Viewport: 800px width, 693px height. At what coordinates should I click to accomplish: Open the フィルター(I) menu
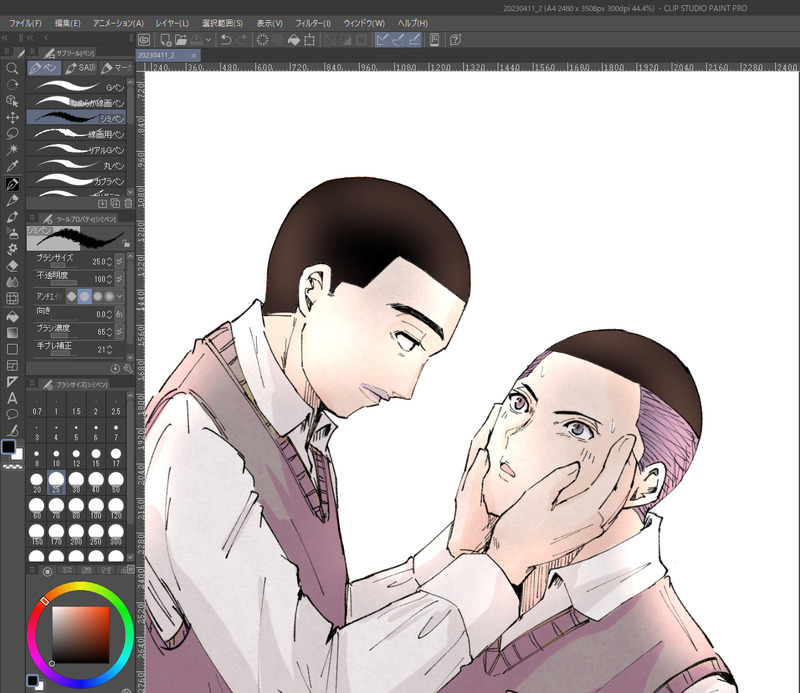pyautogui.click(x=313, y=23)
